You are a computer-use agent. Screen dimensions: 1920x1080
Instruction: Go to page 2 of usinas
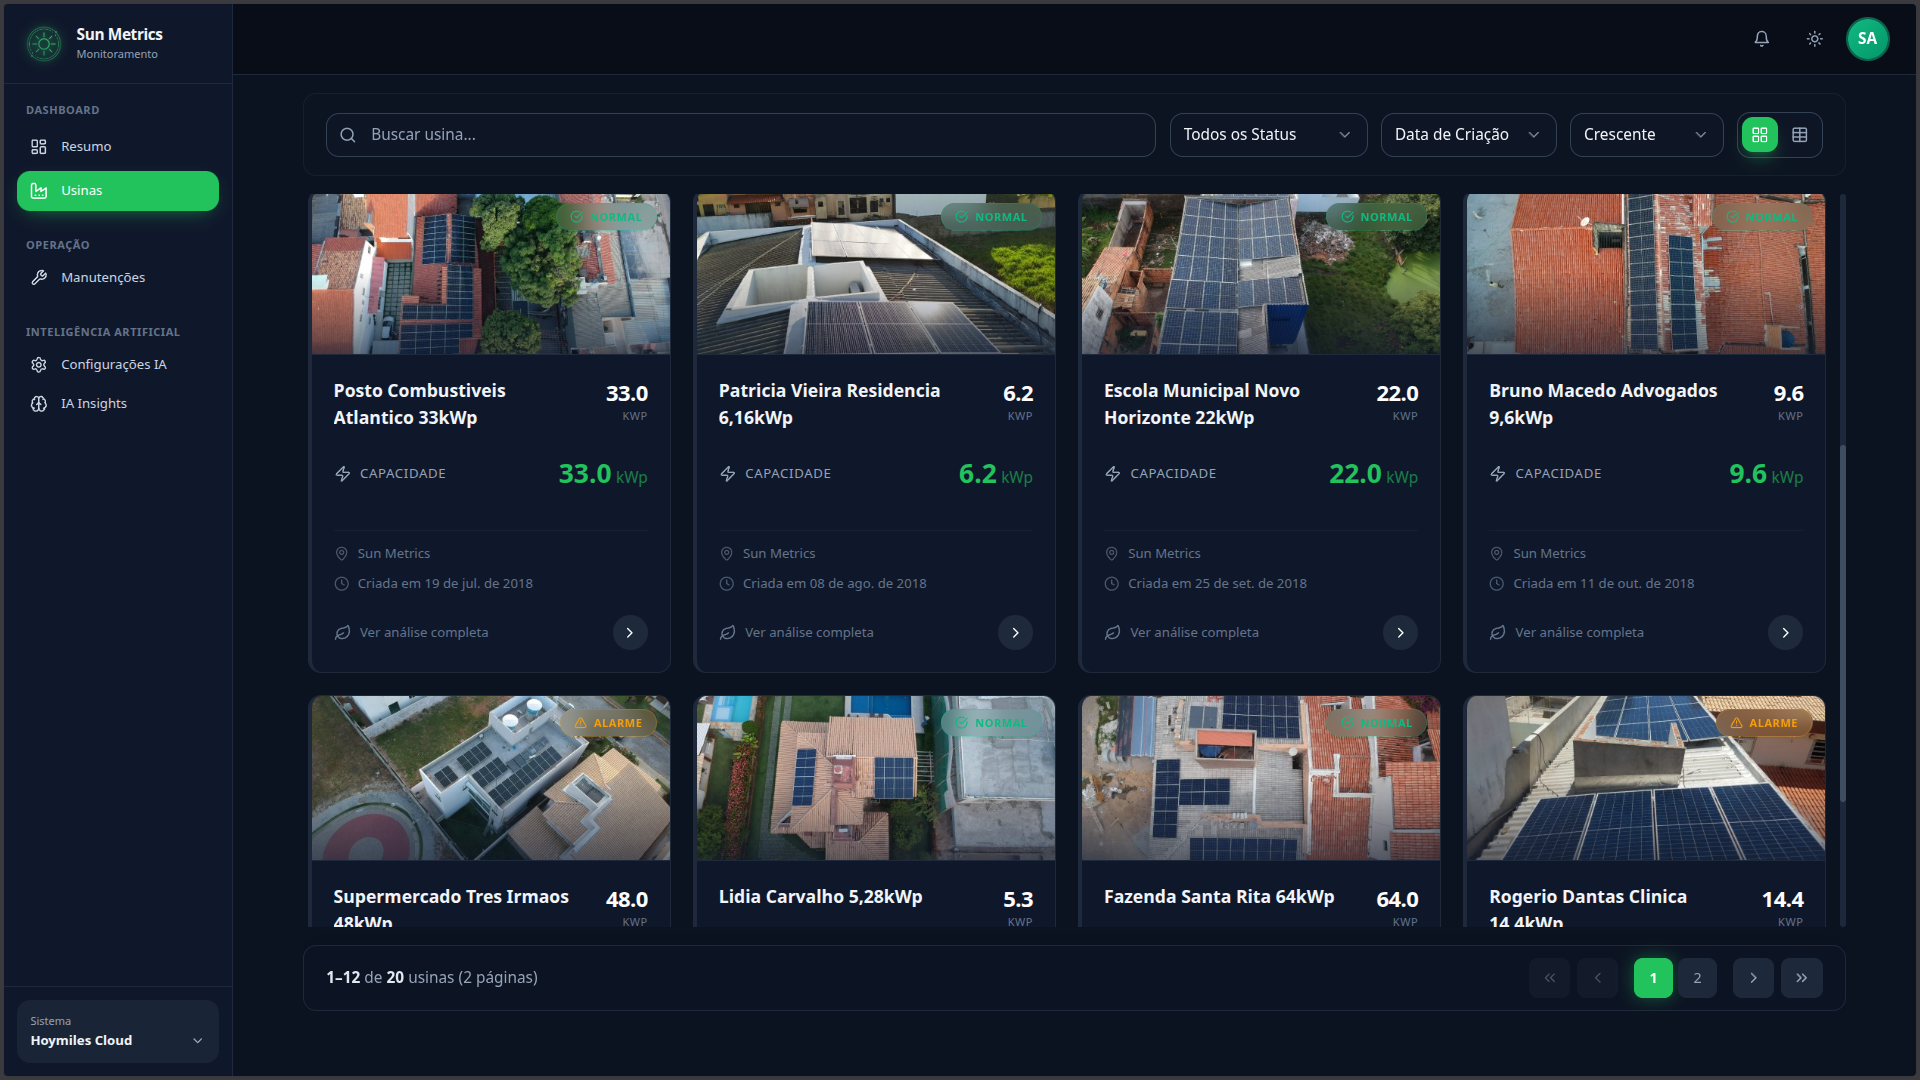[1697, 978]
